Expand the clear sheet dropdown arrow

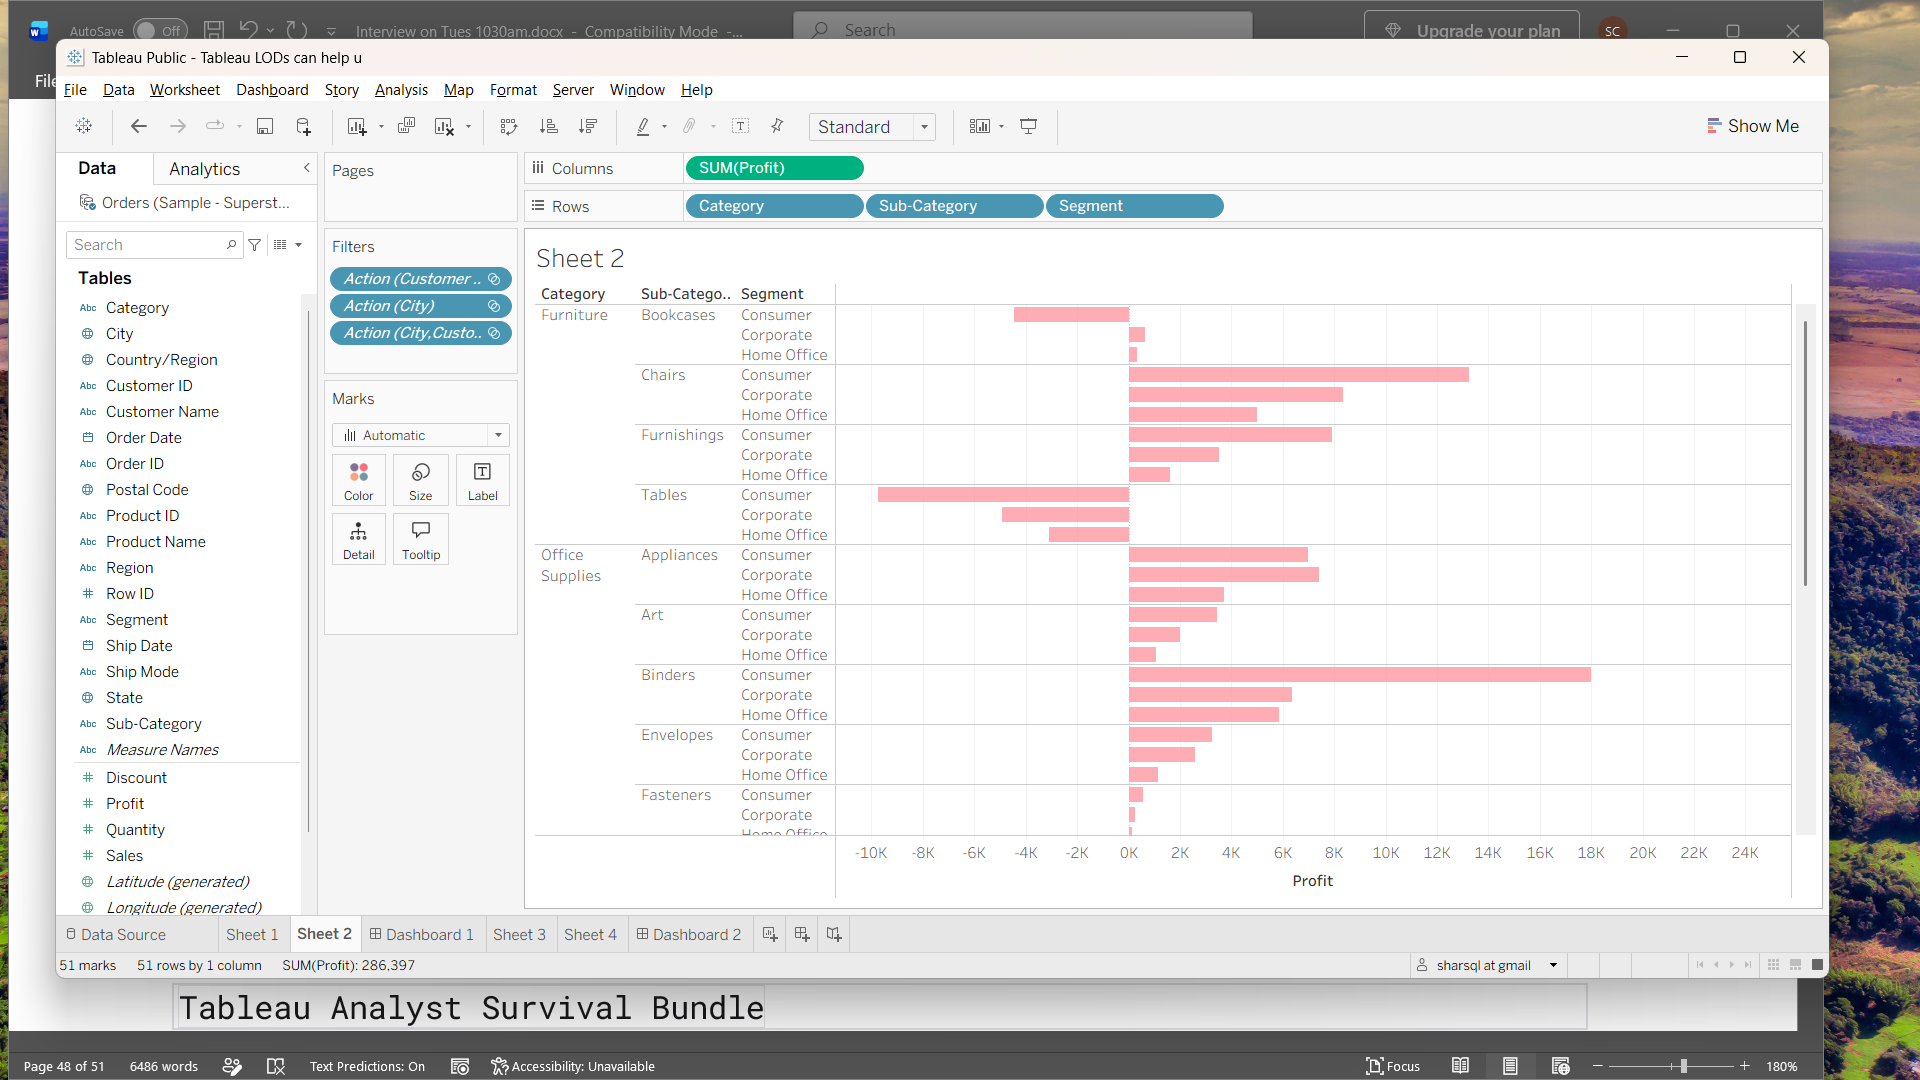coord(468,127)
